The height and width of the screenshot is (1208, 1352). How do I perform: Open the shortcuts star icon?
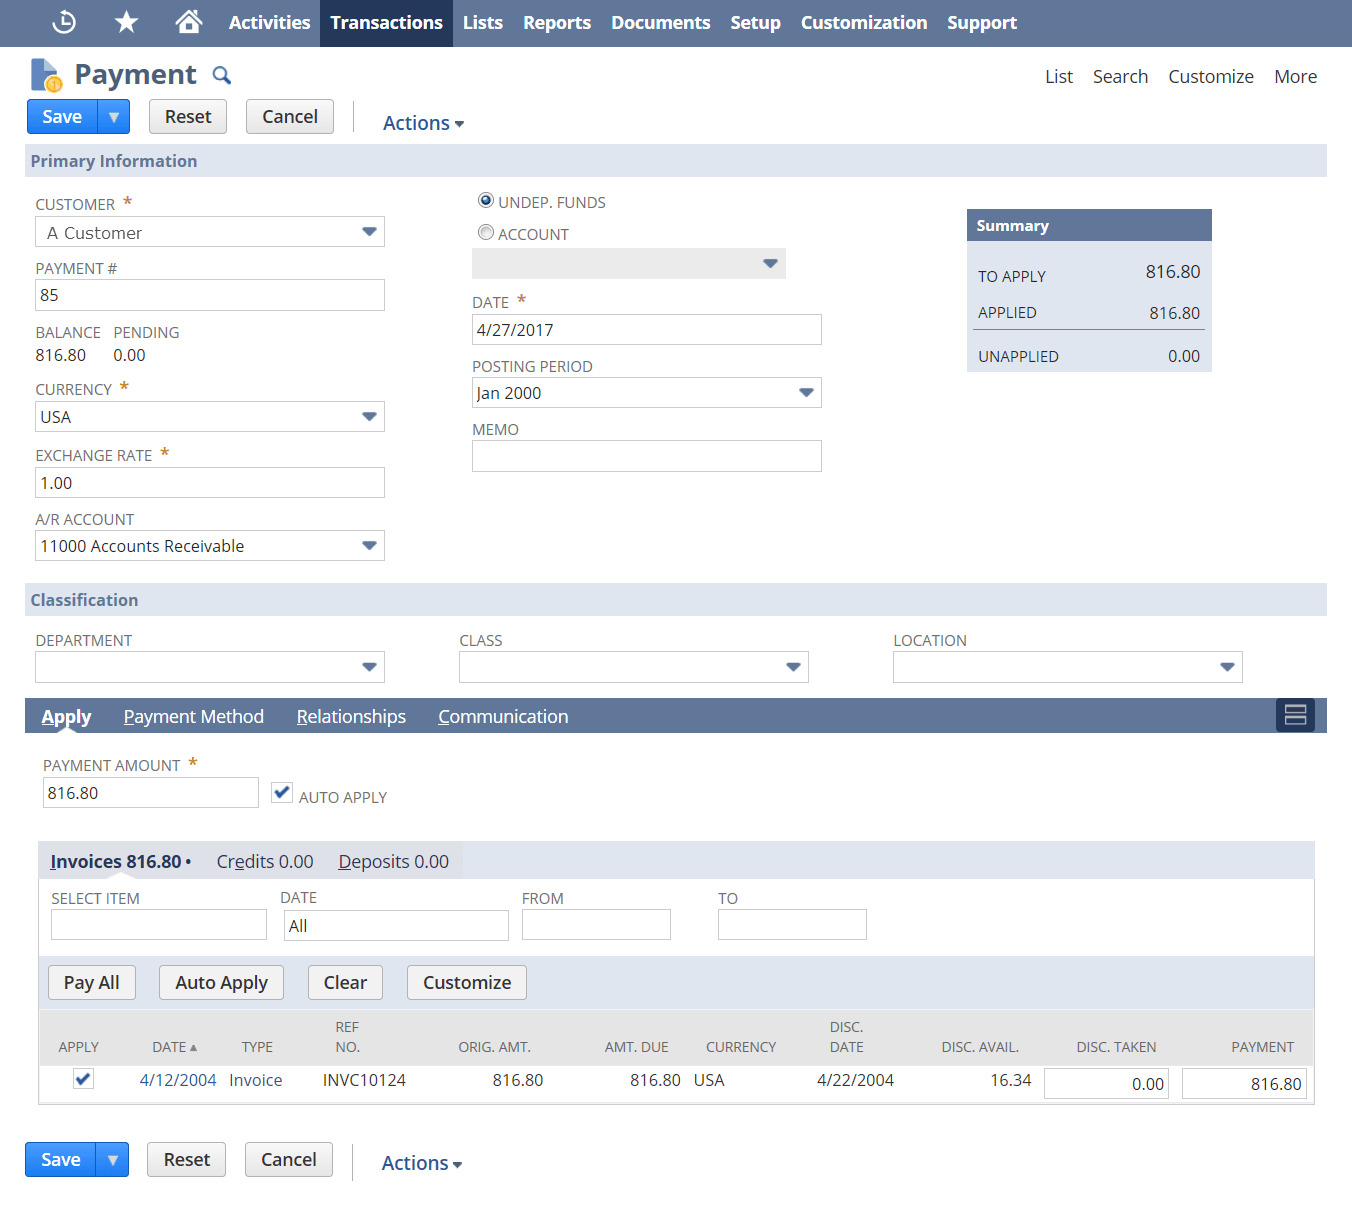coord(126,22)
